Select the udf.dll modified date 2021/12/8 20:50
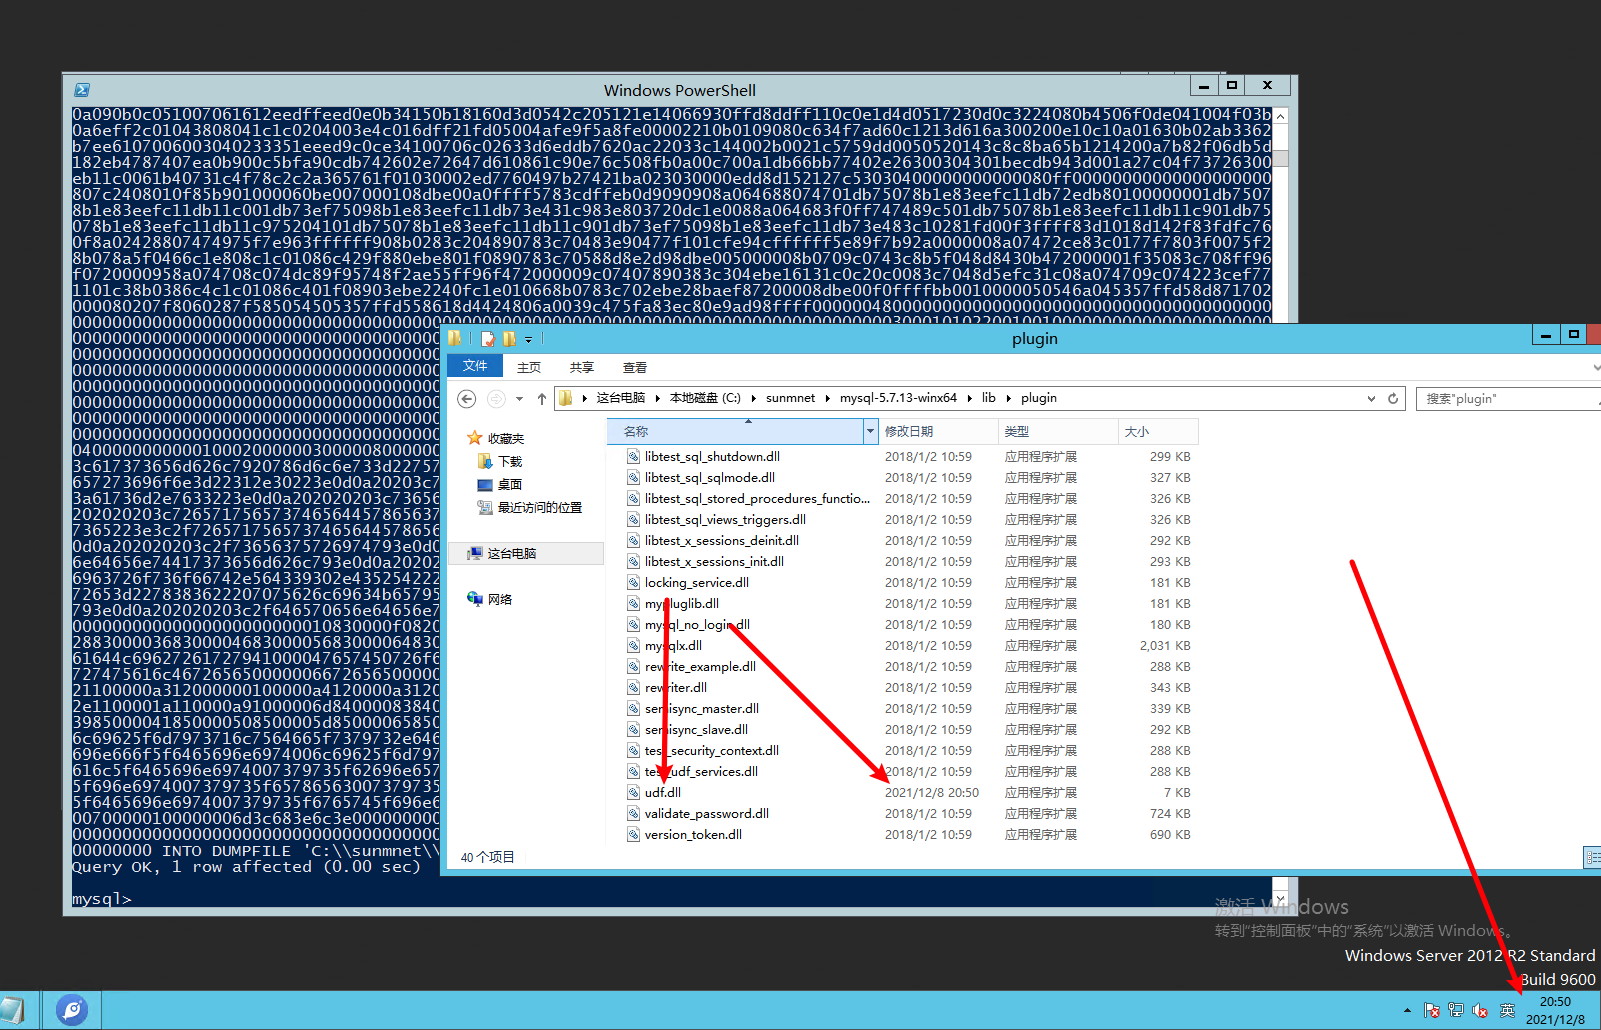This screenshot has width=1601, height=1030. (932, 792)
